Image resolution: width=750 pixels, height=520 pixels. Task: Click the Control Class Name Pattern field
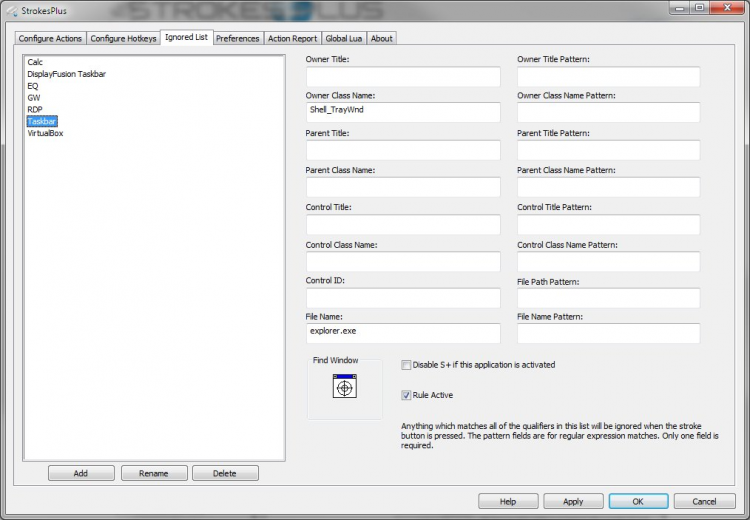[608, 262]
